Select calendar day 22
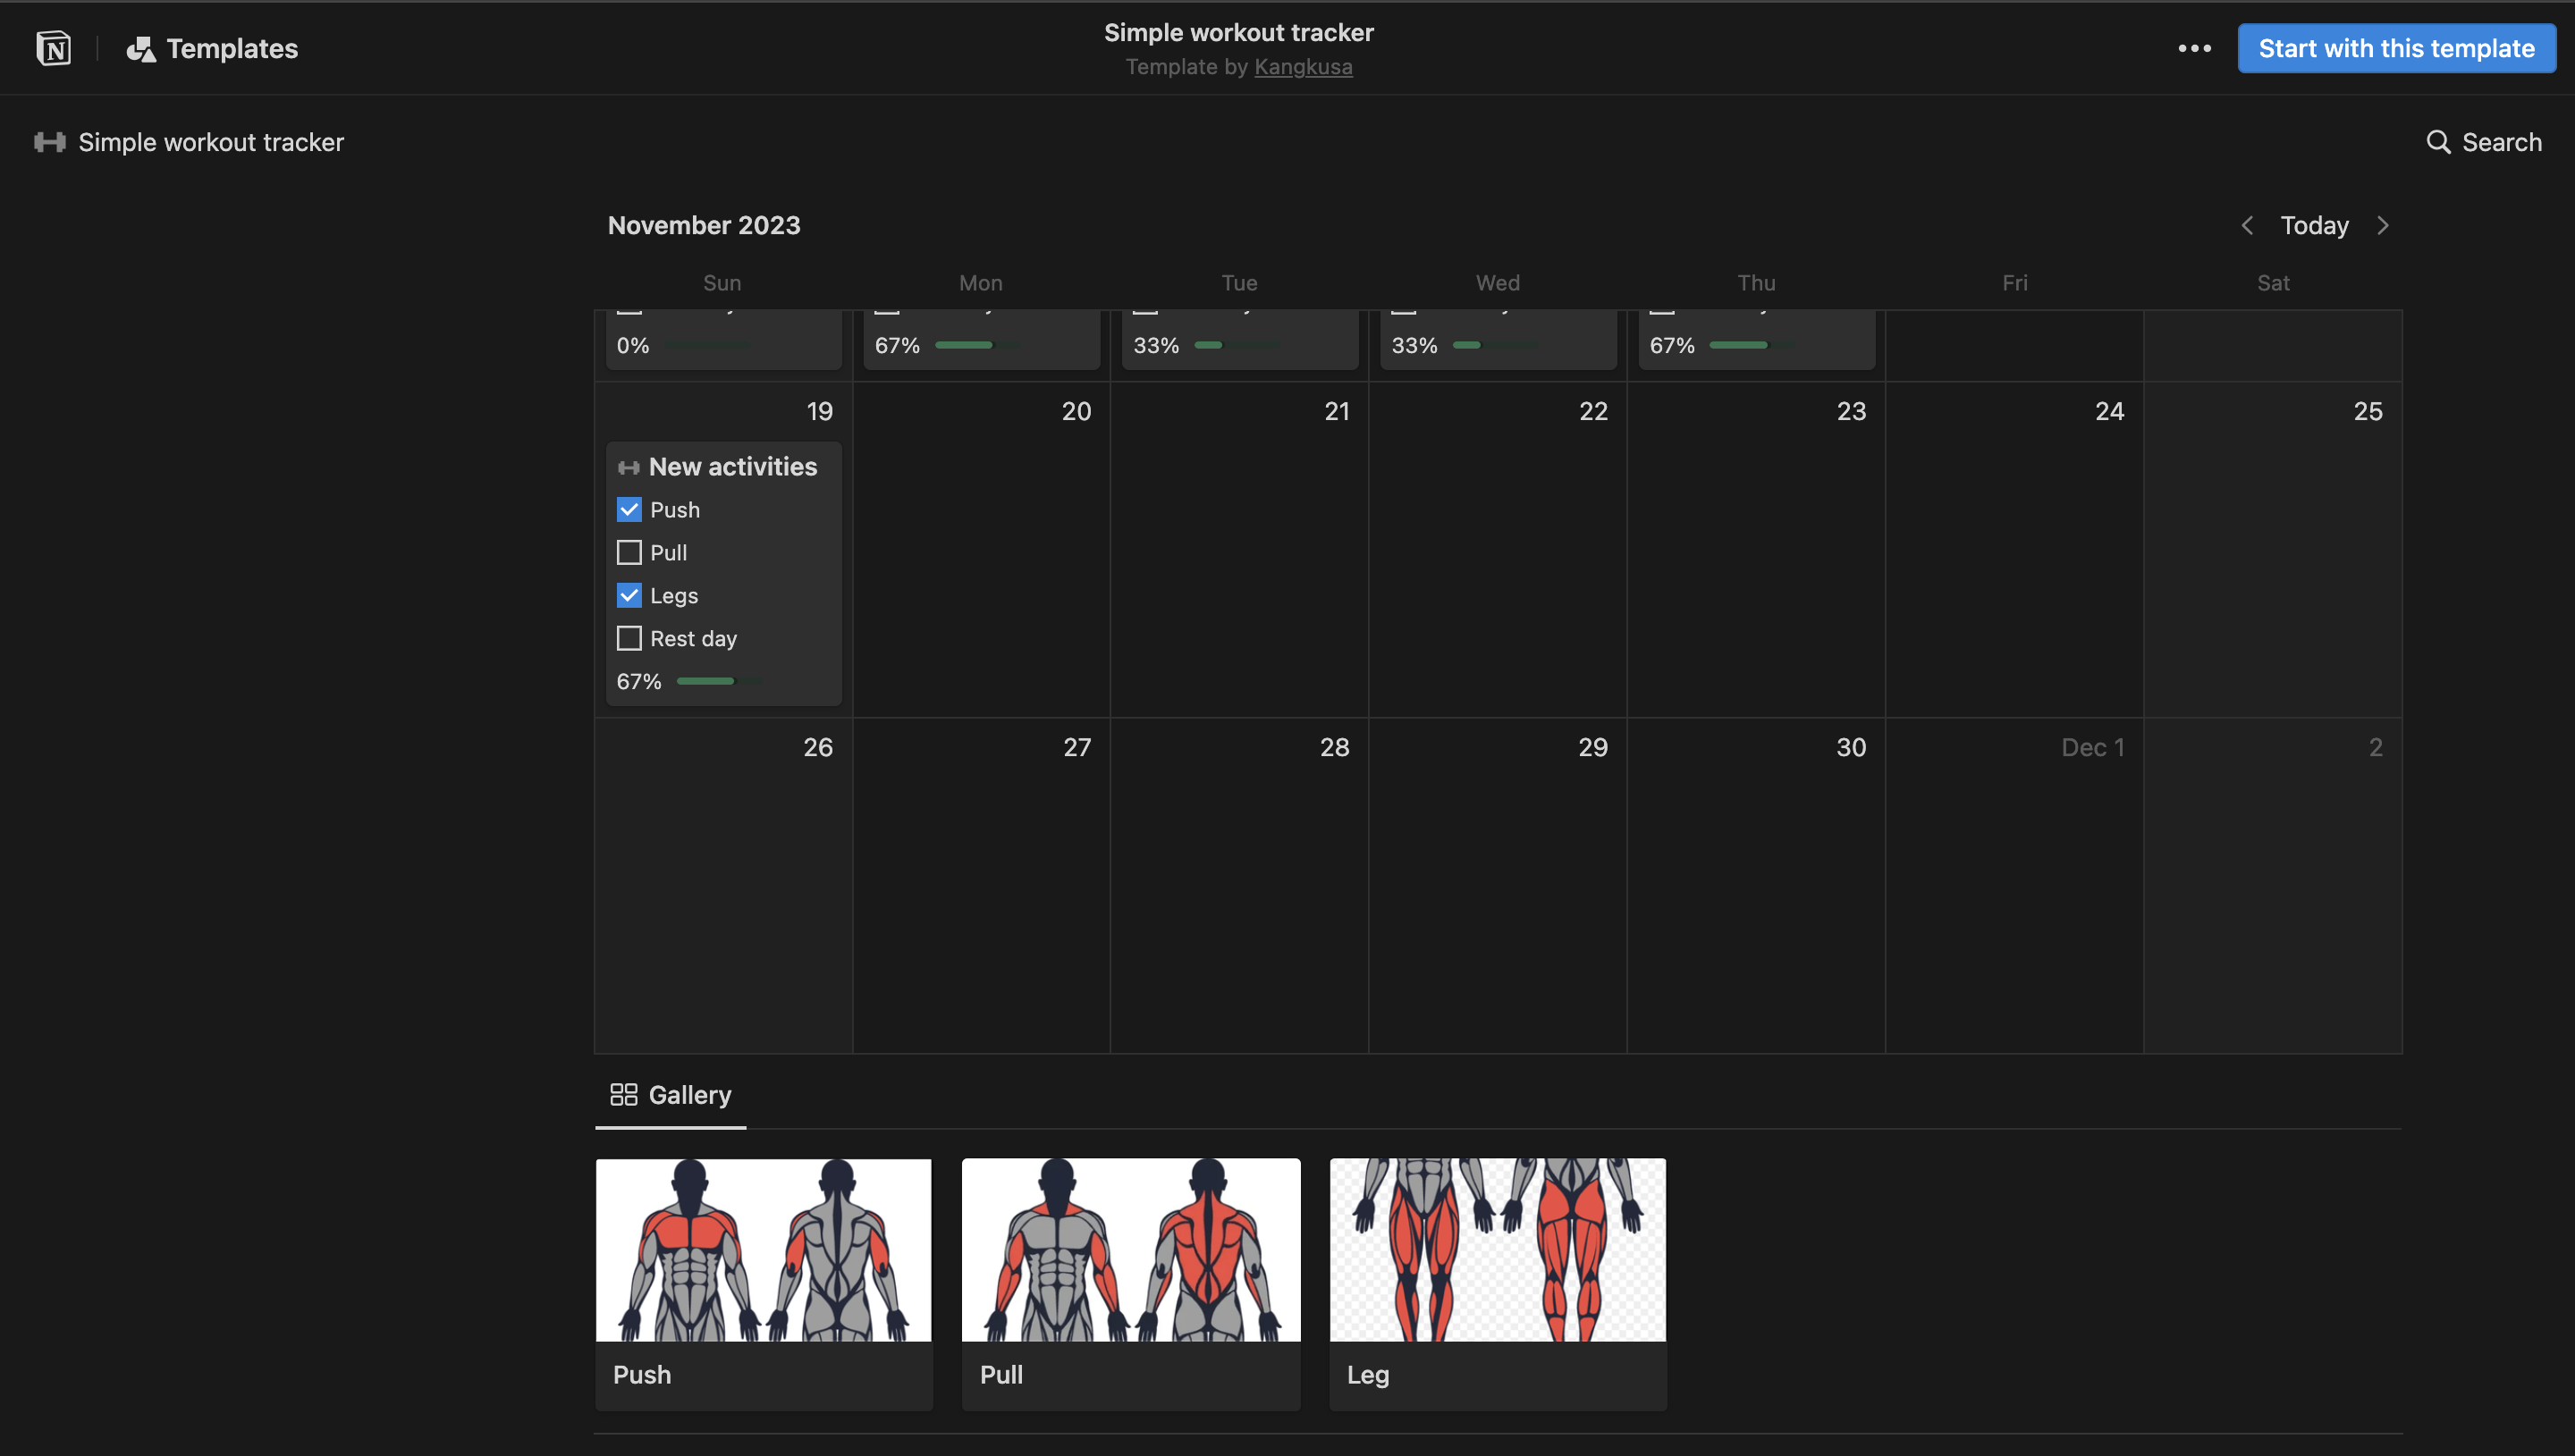 tap(1593, 411)
